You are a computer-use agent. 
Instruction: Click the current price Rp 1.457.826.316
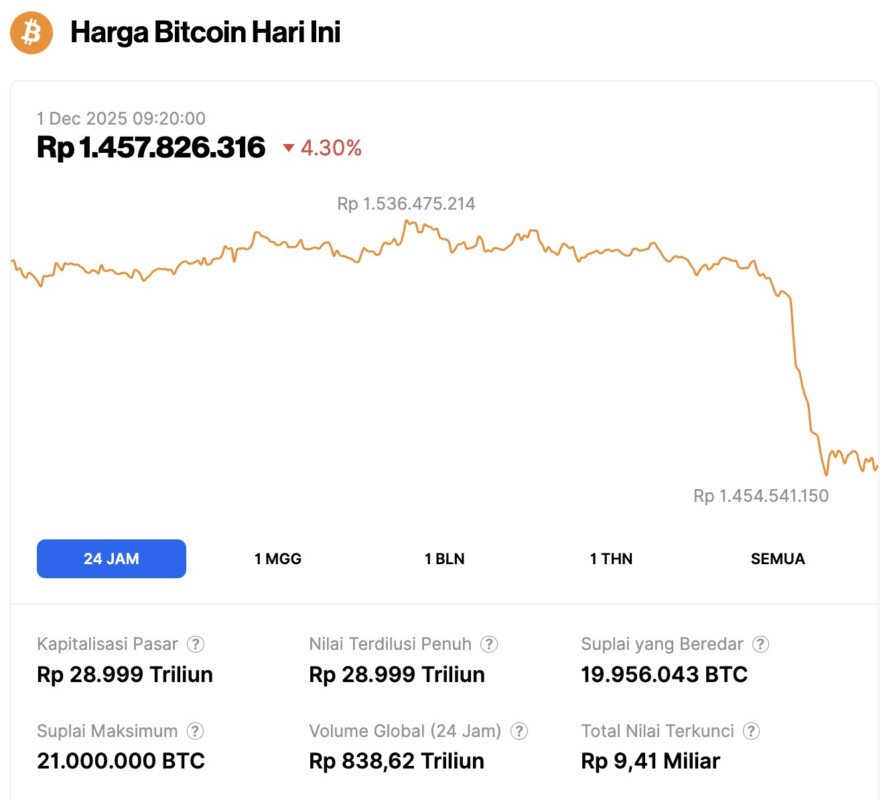point(151,148)
